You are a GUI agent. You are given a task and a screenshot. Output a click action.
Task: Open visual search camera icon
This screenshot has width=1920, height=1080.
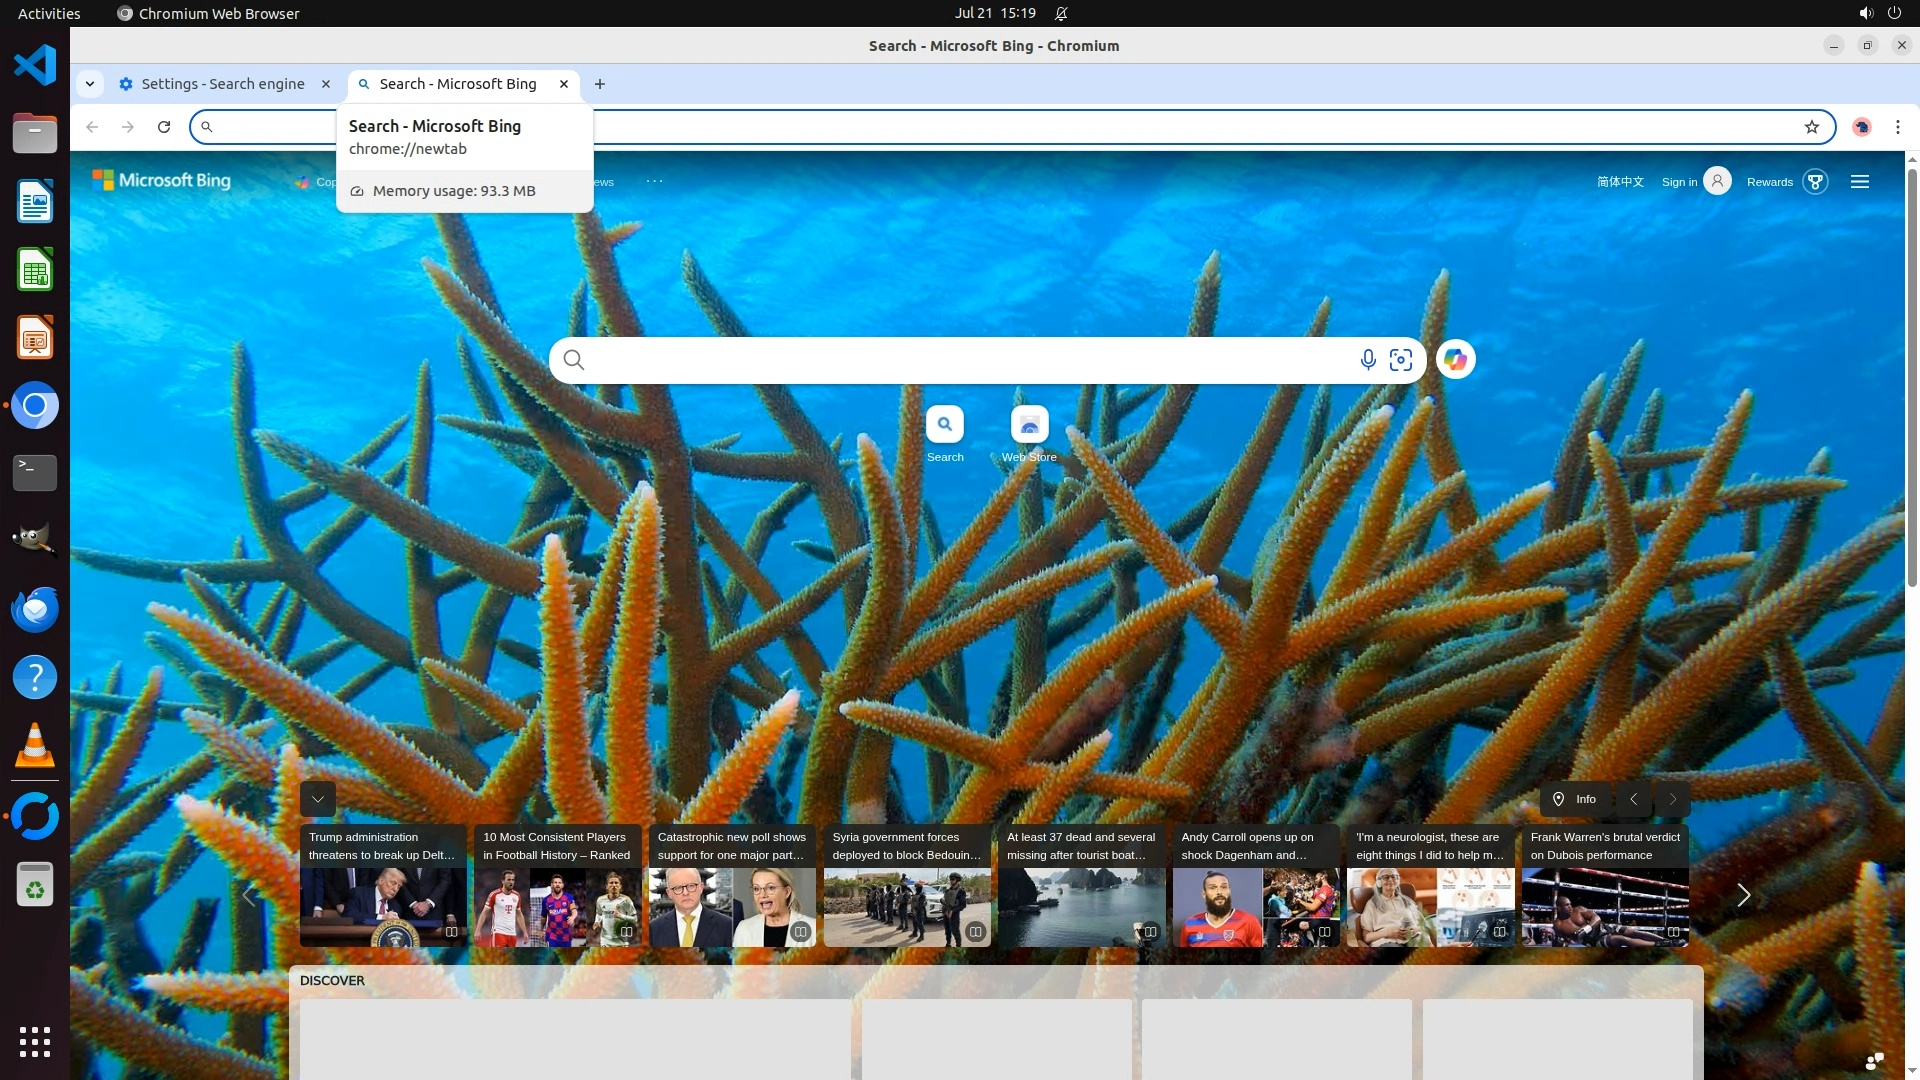click(x=1401, y=360)
